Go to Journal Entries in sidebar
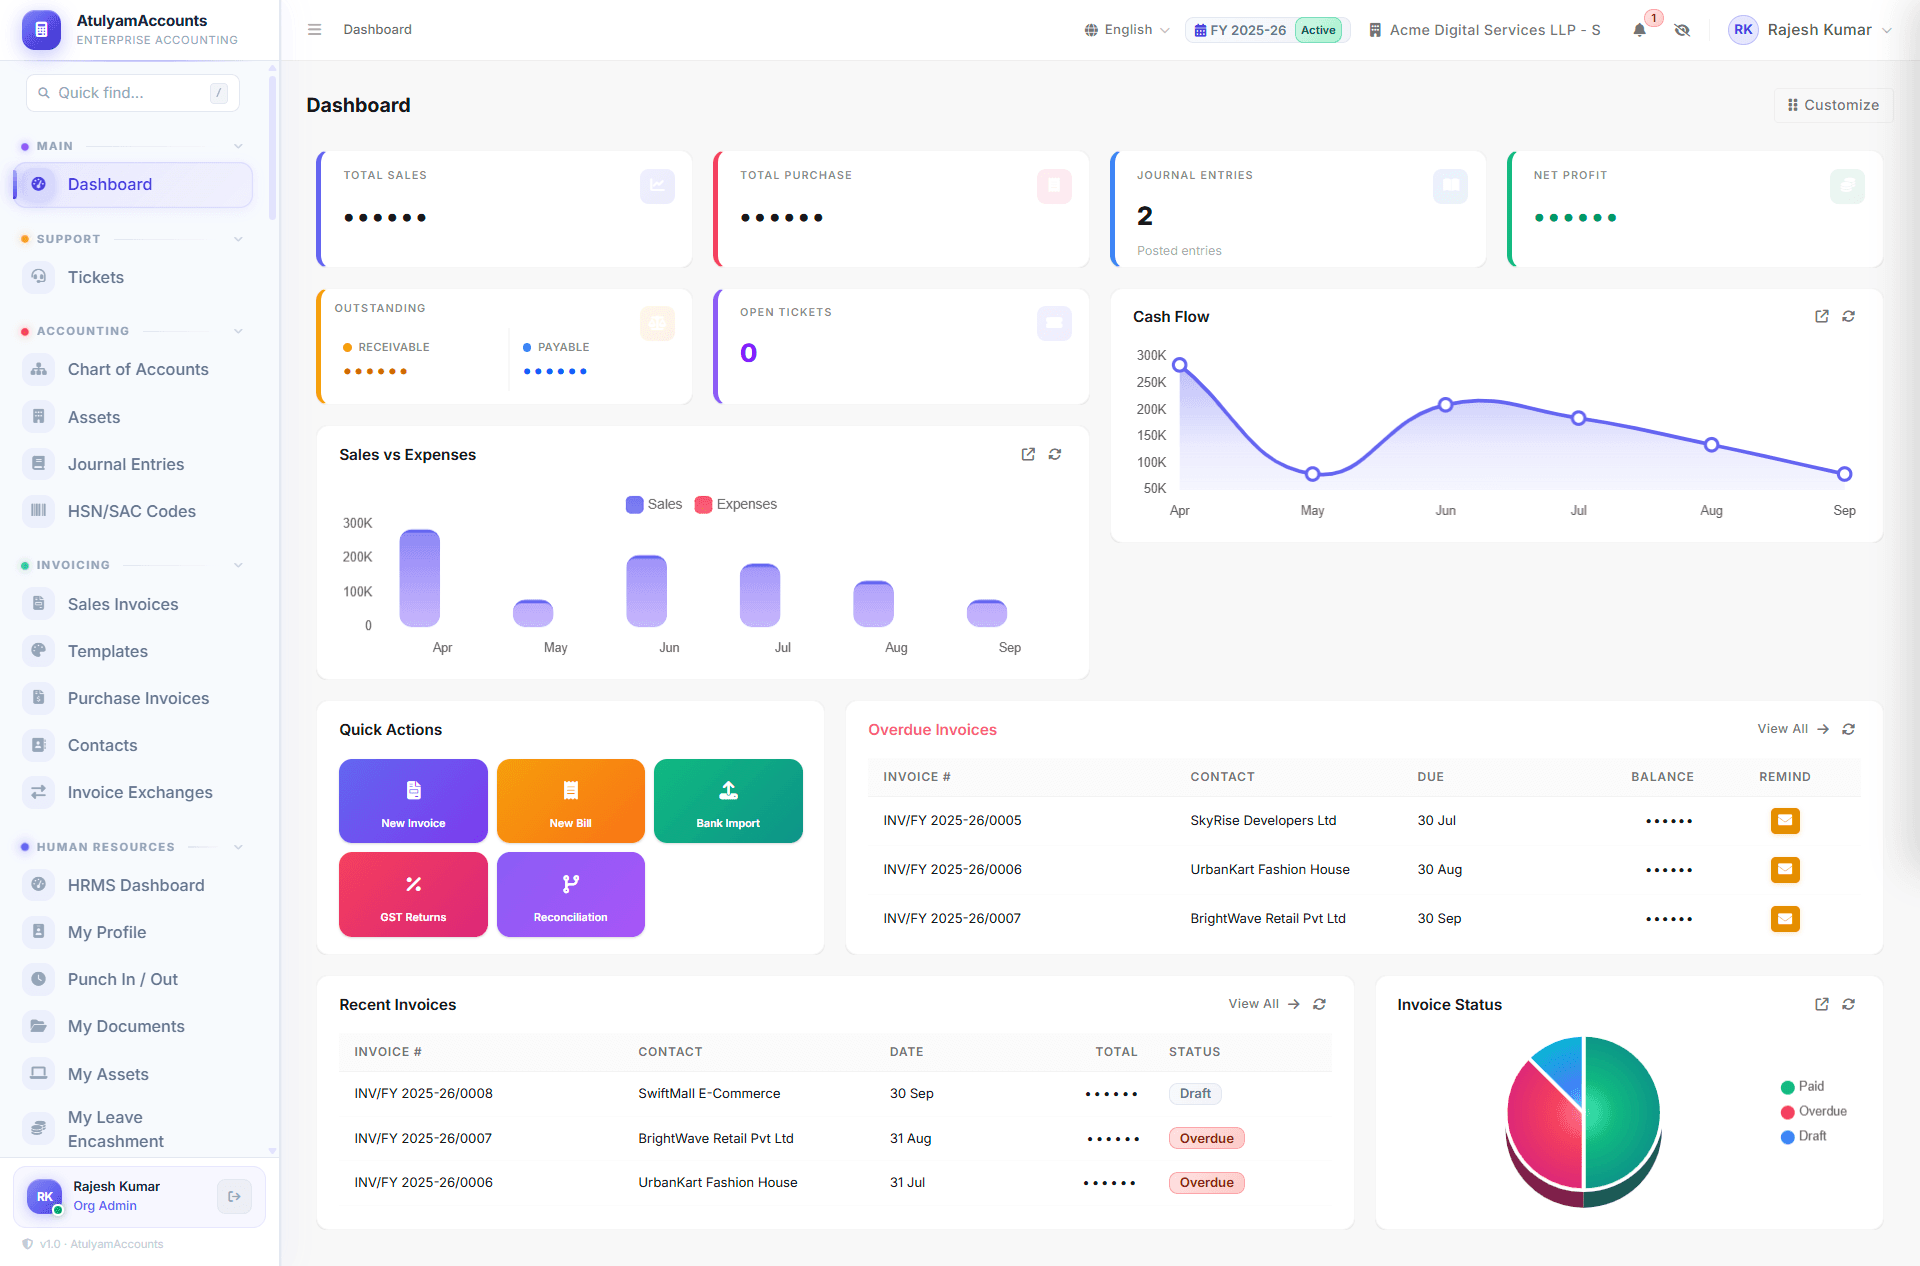 tap(133, 464)
